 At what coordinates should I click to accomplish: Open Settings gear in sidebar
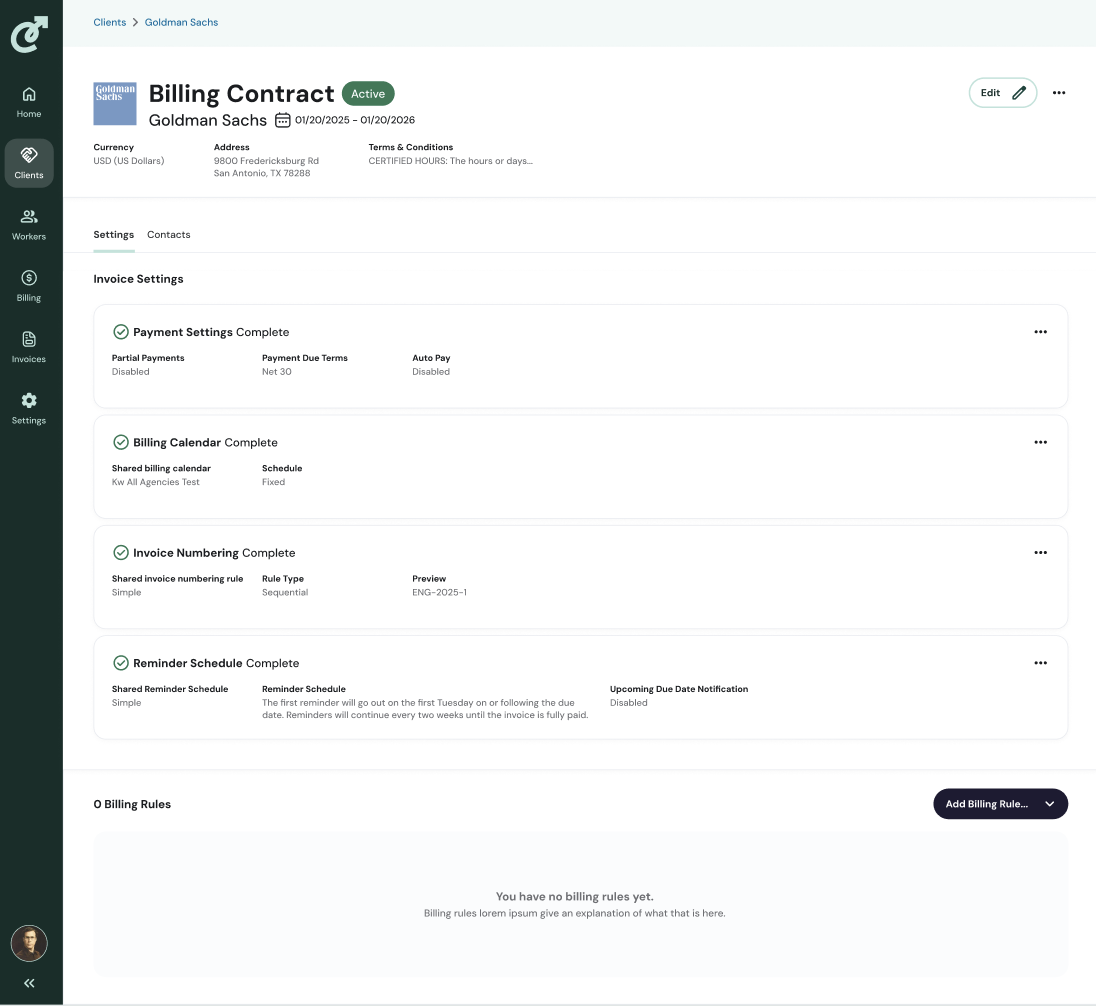[x=29, y=401]
